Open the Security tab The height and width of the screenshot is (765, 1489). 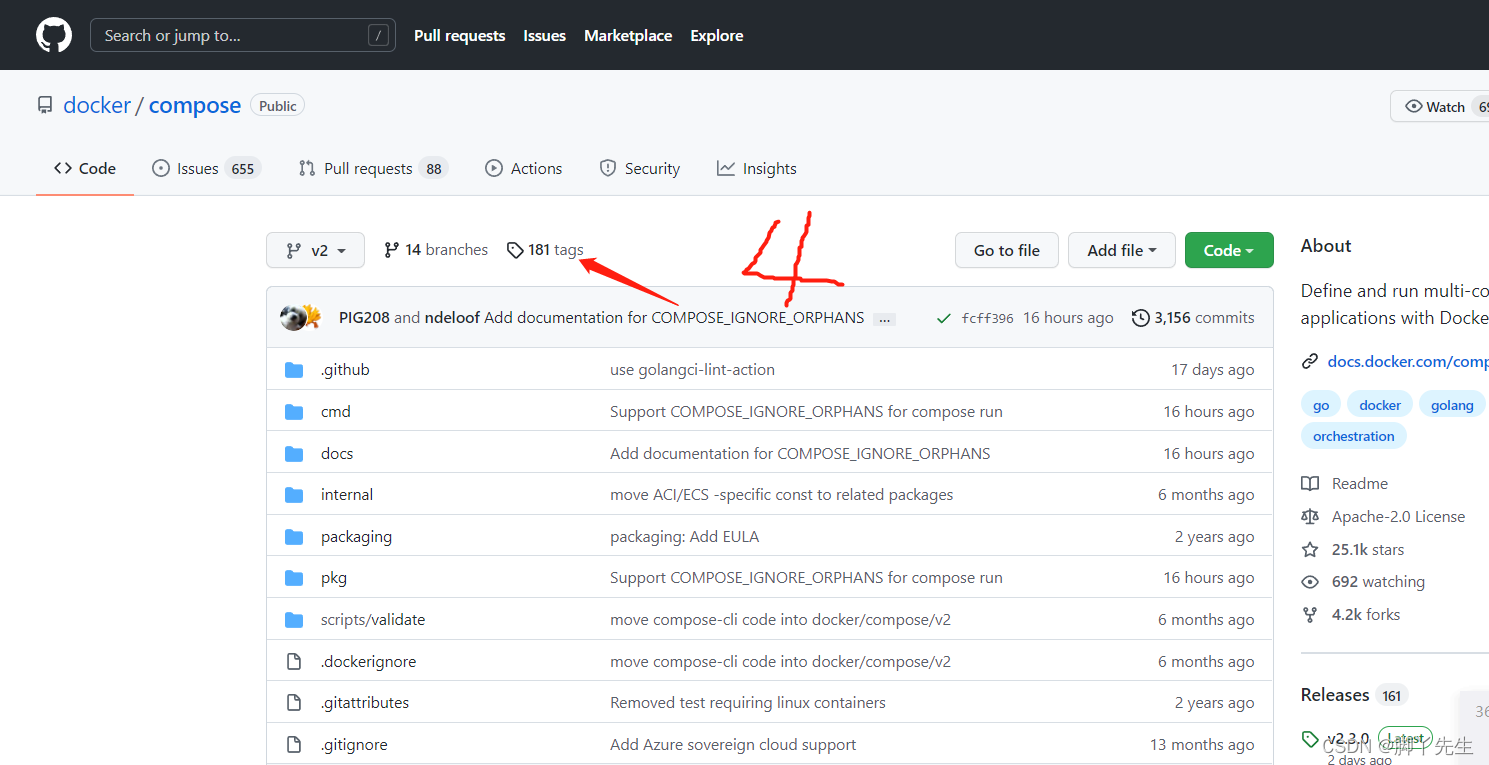tap(639, 168)
